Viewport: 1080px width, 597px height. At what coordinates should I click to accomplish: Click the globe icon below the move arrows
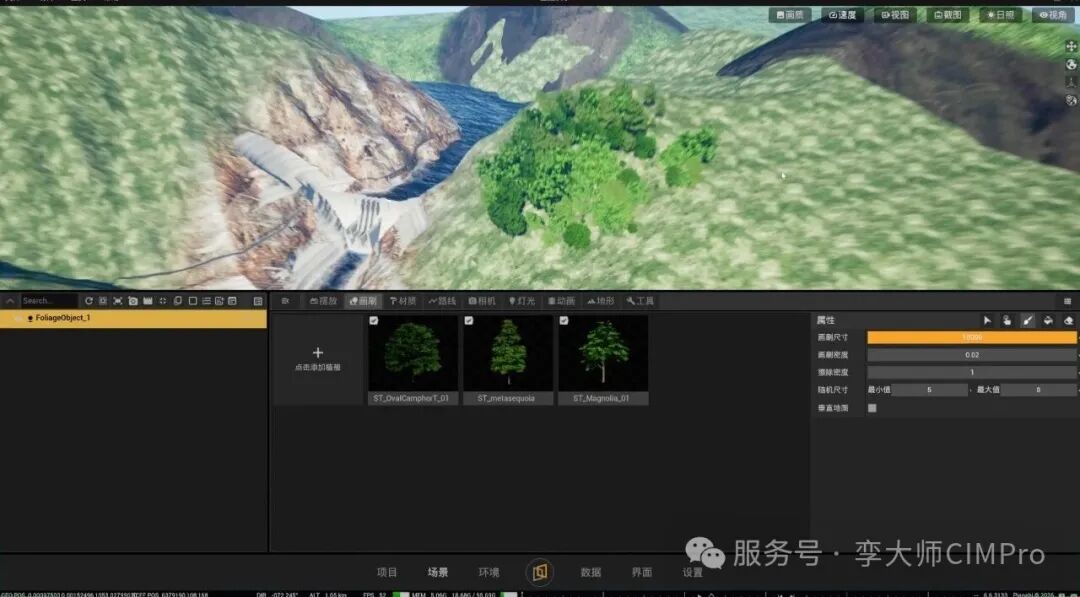click(x=1071, y=64)
